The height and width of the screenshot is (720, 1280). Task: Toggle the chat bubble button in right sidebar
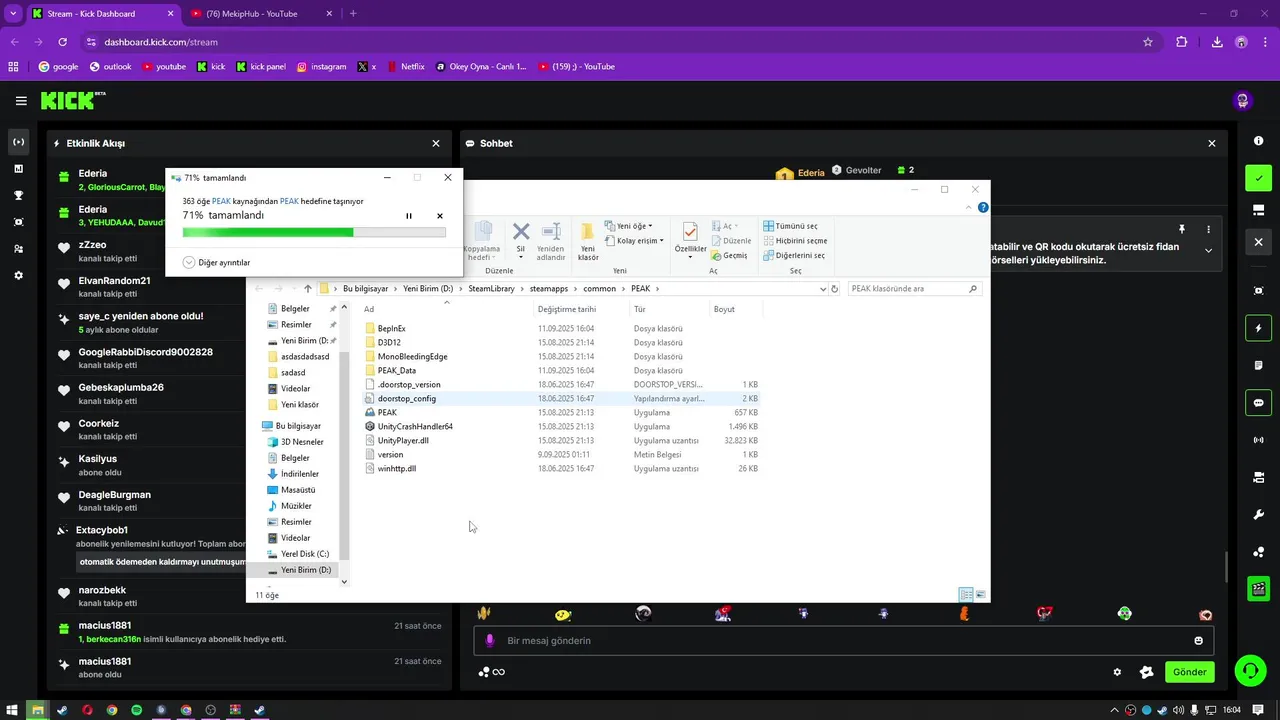click(1259, 403)
